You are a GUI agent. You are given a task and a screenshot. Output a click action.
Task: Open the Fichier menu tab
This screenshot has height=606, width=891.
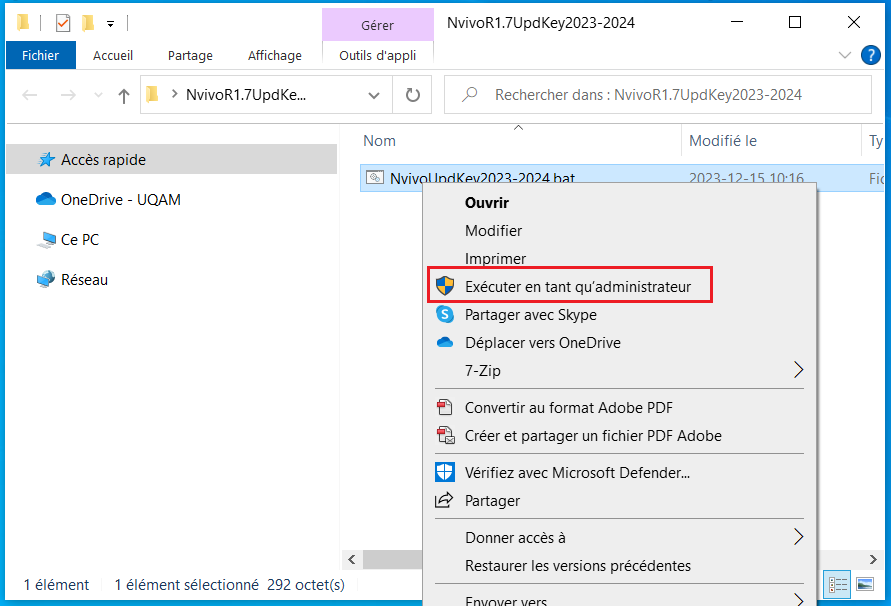[x=41, y=56]
